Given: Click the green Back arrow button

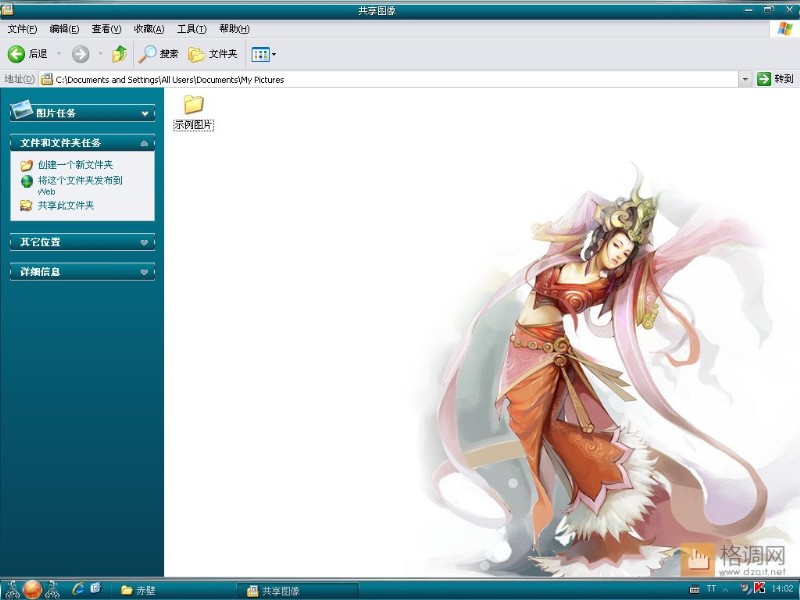Looking at the screenshot, I should [x=16, y=54].
